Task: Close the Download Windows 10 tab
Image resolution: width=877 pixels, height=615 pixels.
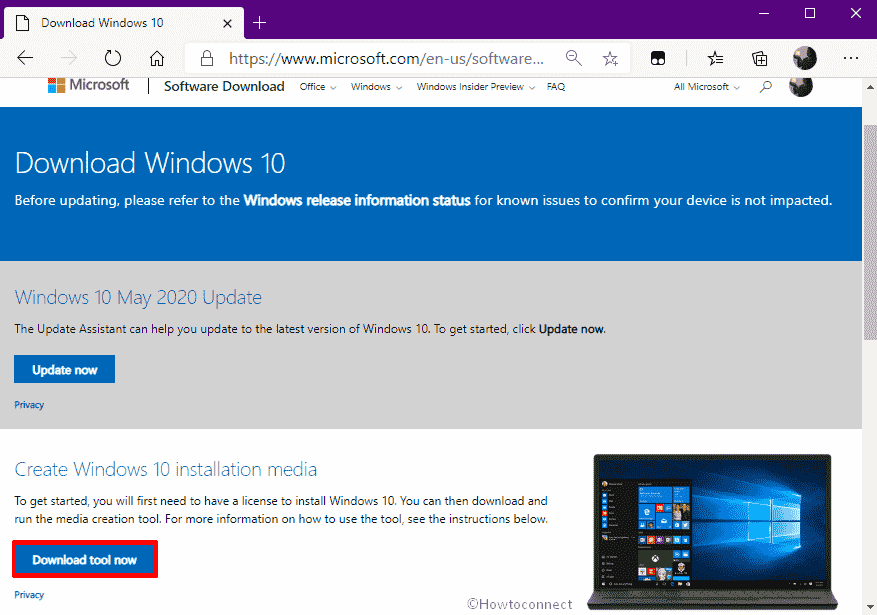Action: coord(227,23)
